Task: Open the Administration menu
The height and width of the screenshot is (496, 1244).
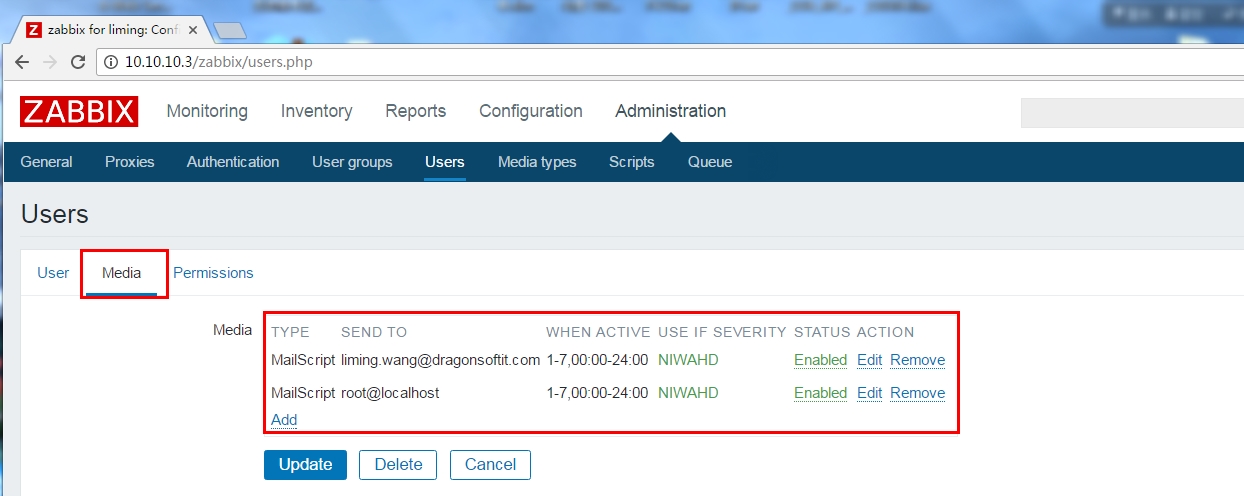Action: tap(671, 111)
